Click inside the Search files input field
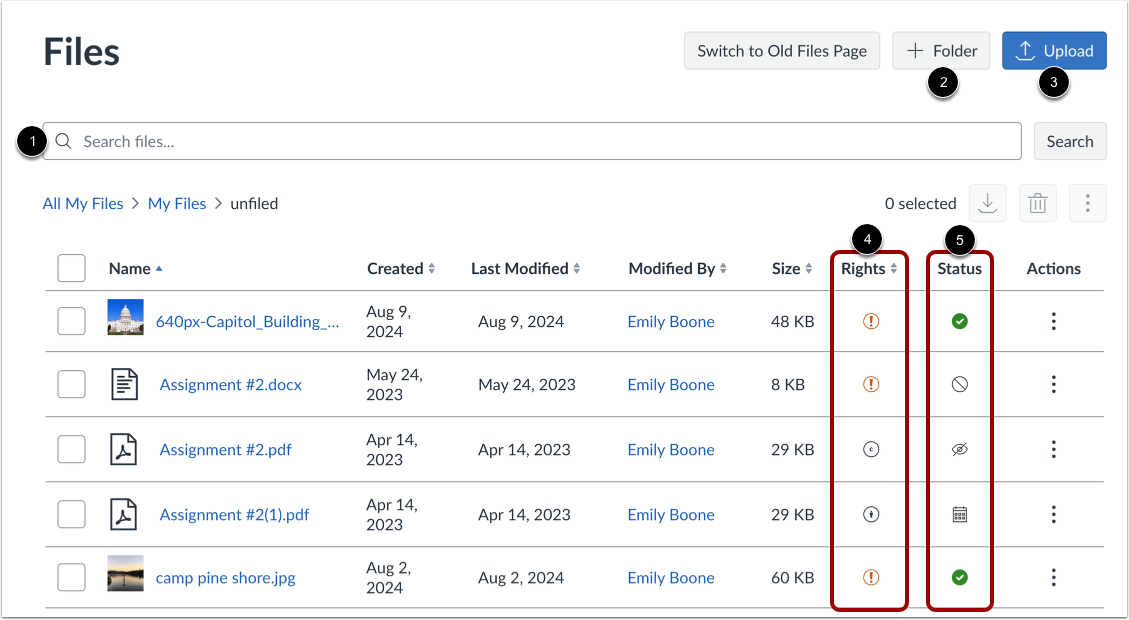This screenshot has width=1129, height=620. click(400, 140)
